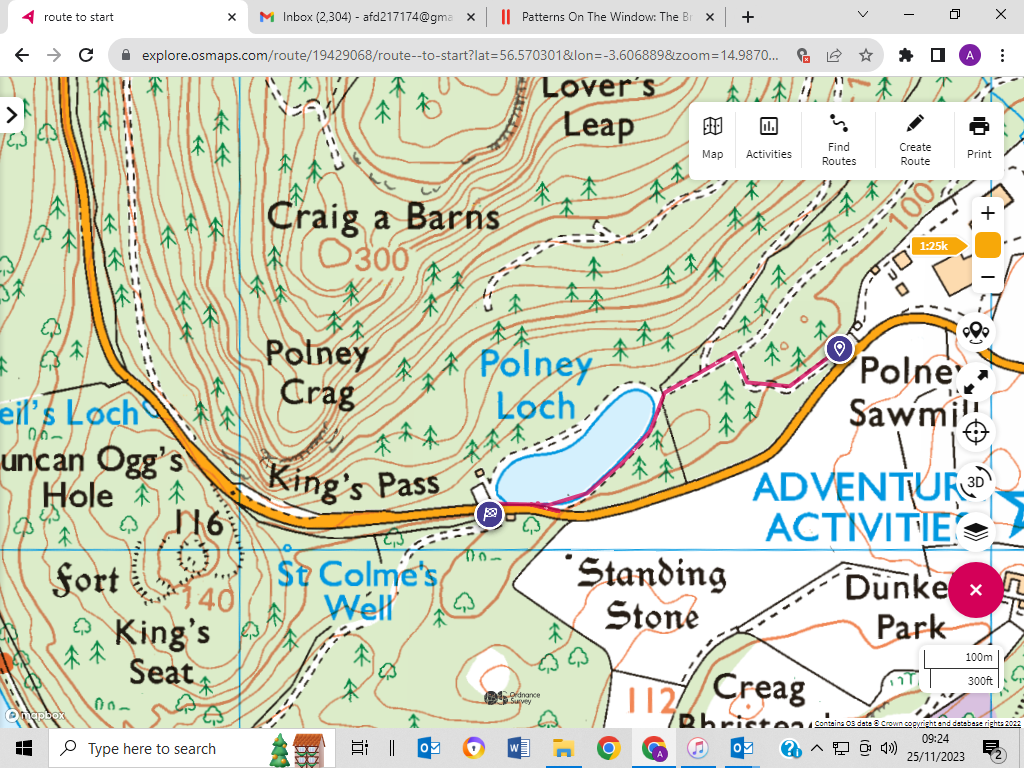Show nearby places with the pin-area icon
The width and height of the screenshot is (1024, 768).
[x=976, y=333]
